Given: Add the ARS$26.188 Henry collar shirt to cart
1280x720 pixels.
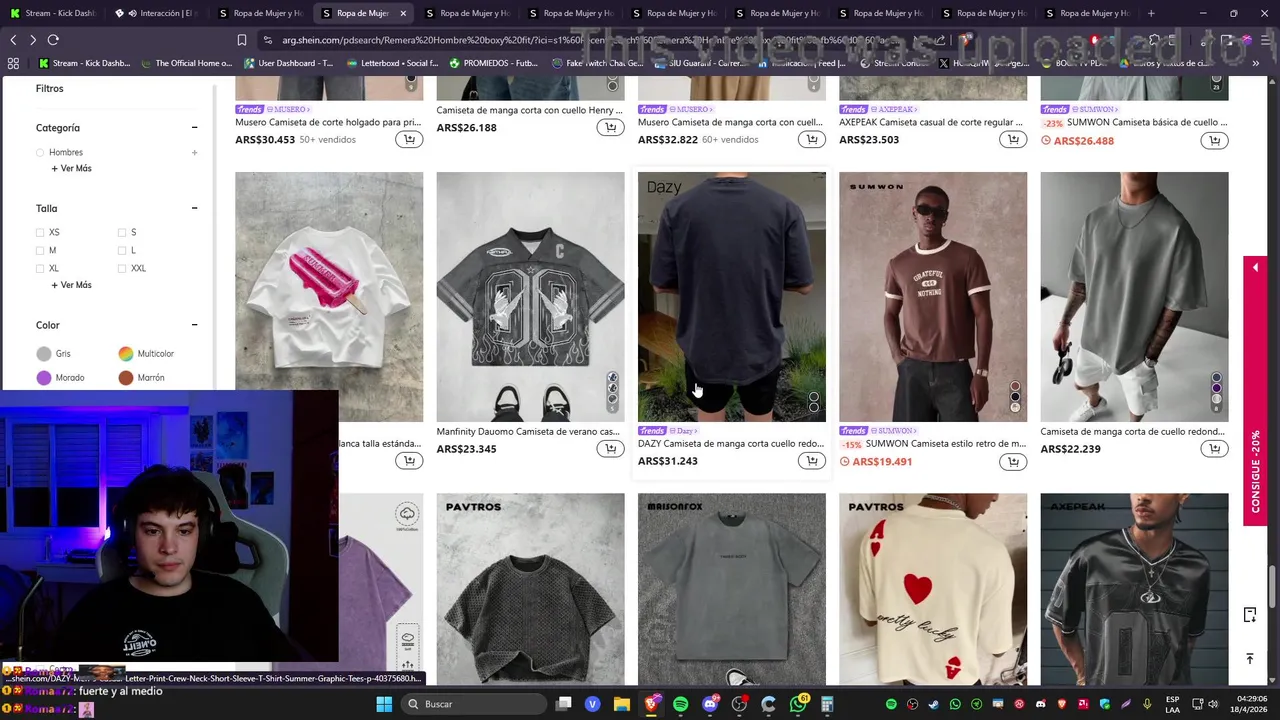Looking at the screenshot, I should click(x=611, y=128).
